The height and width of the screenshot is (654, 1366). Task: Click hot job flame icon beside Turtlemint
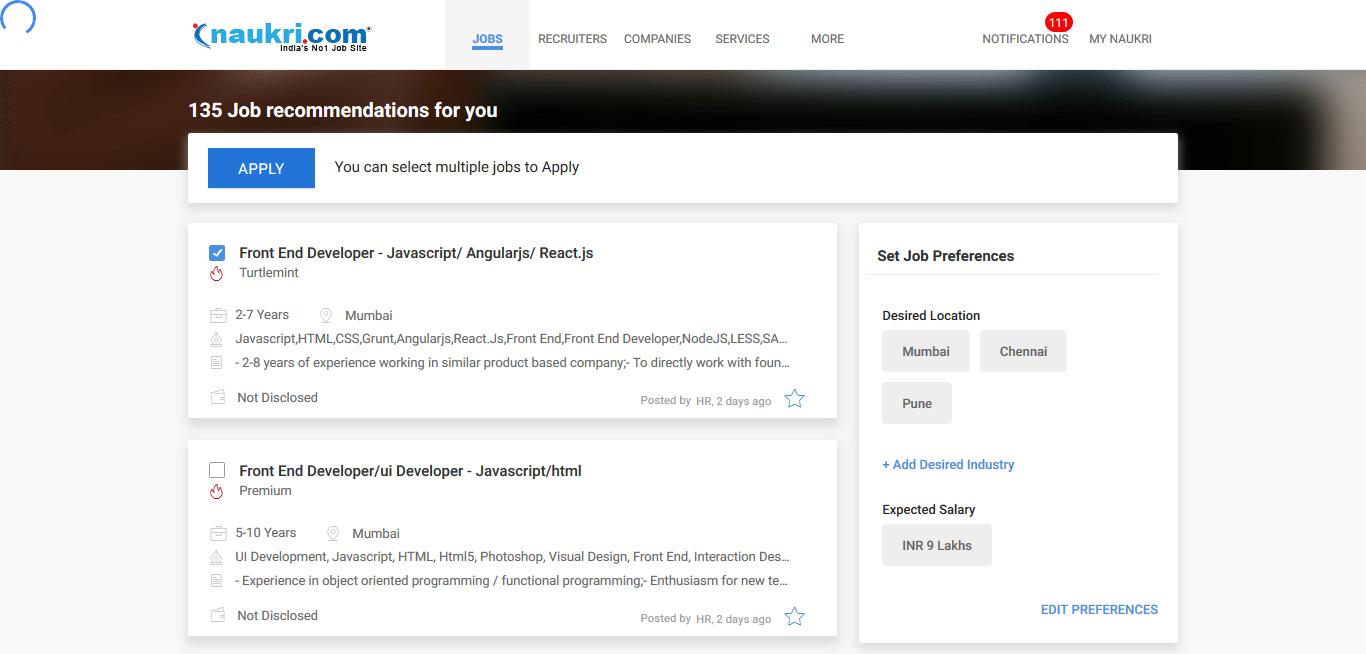[x=216, y=273]
